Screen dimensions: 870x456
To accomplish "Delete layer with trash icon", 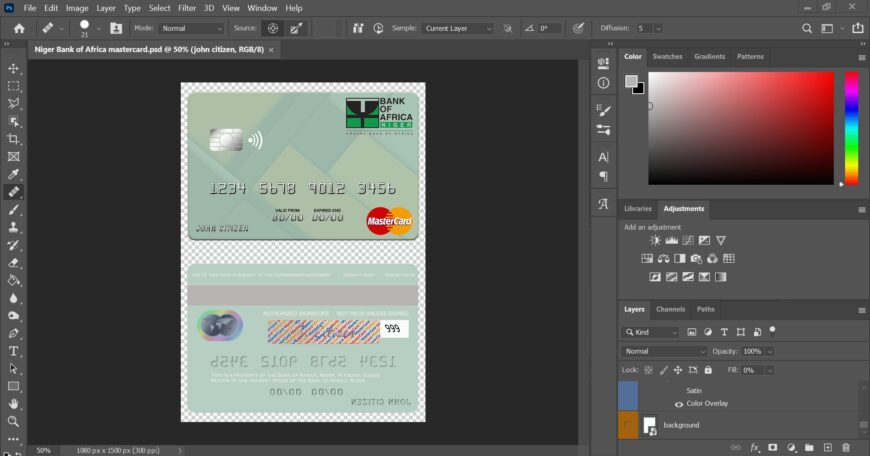I will coord(846,447).
